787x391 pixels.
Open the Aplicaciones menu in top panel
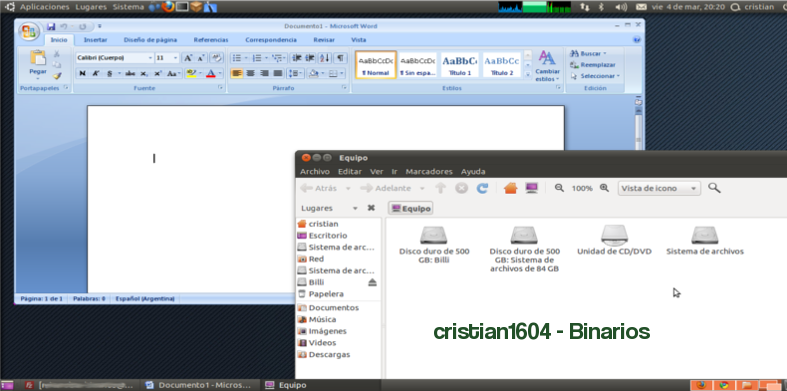[45, 7]
